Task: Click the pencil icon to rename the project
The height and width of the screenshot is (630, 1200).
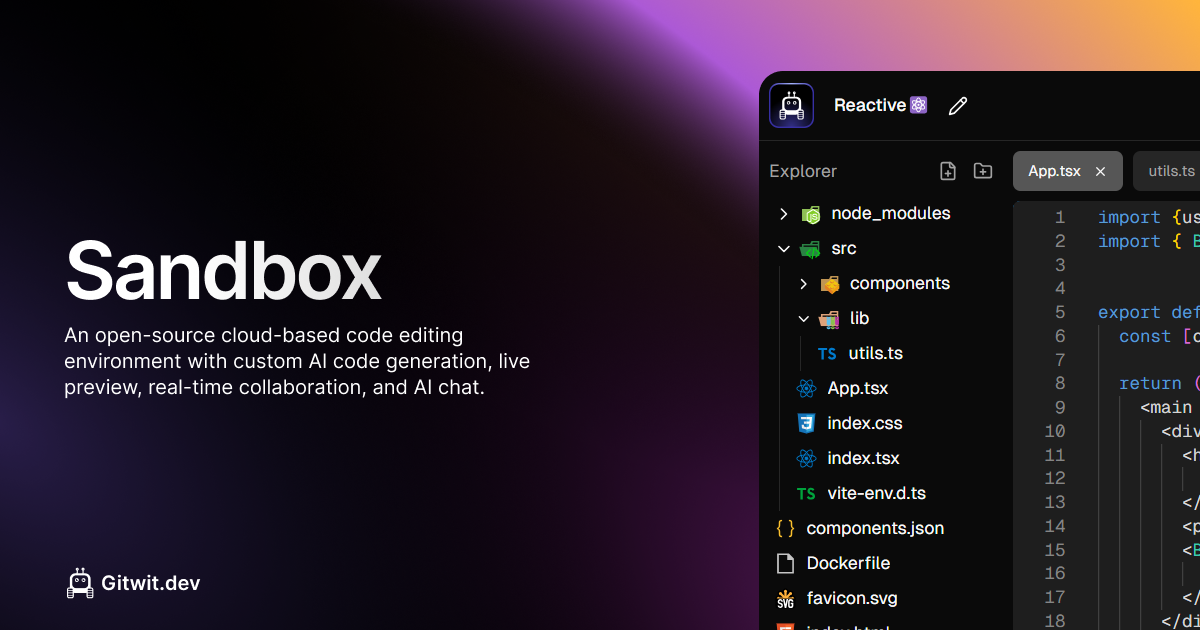Action: point(957,105)
